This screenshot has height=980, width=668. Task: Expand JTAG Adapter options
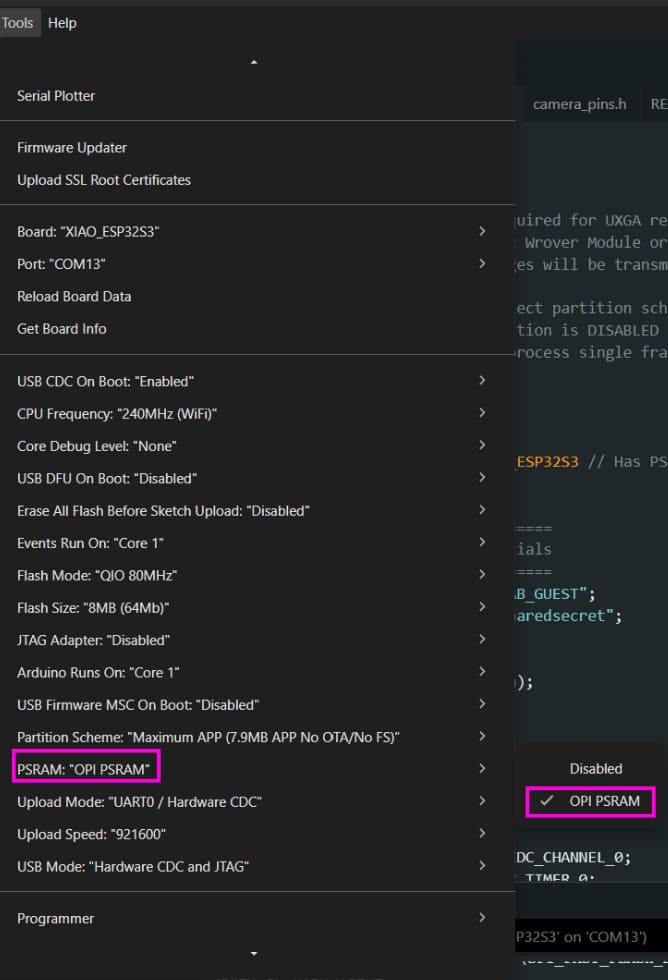[257, 641]
